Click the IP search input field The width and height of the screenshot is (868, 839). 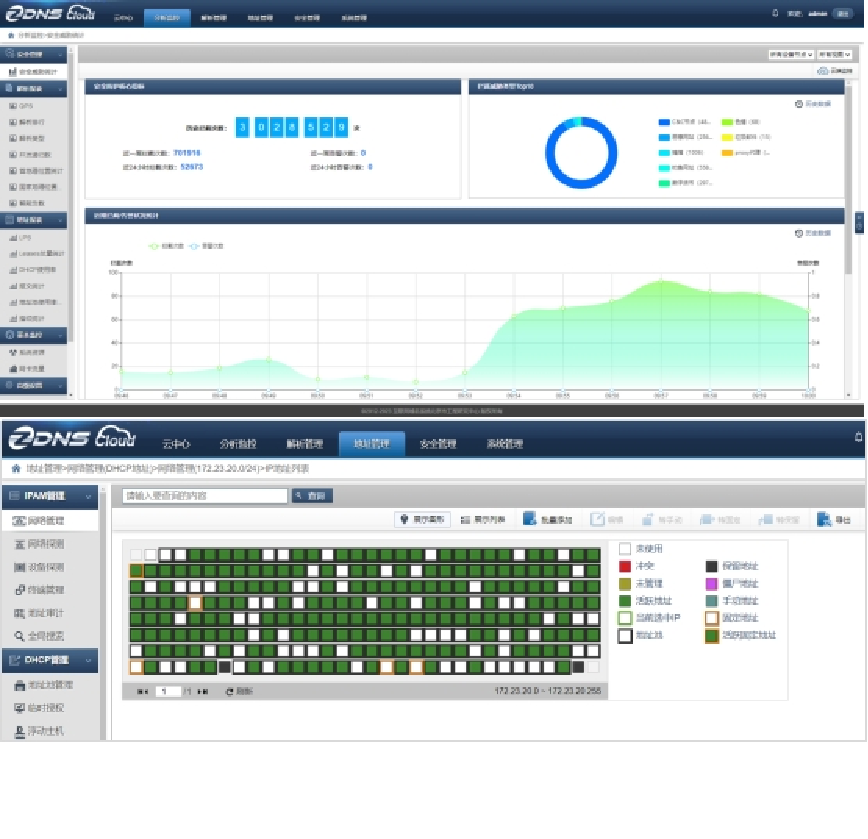click(205, 496)
